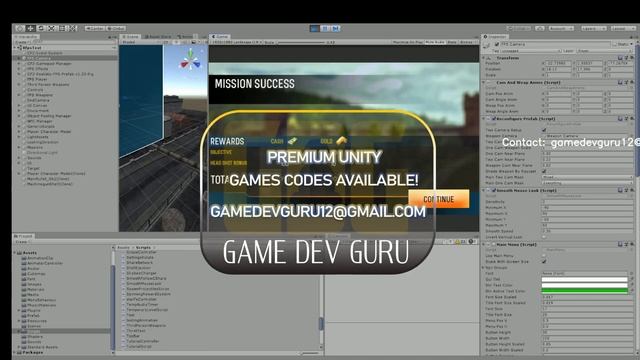640x360 pixels.
Task: Open the Collab dropdown
Action: (519, 28)
